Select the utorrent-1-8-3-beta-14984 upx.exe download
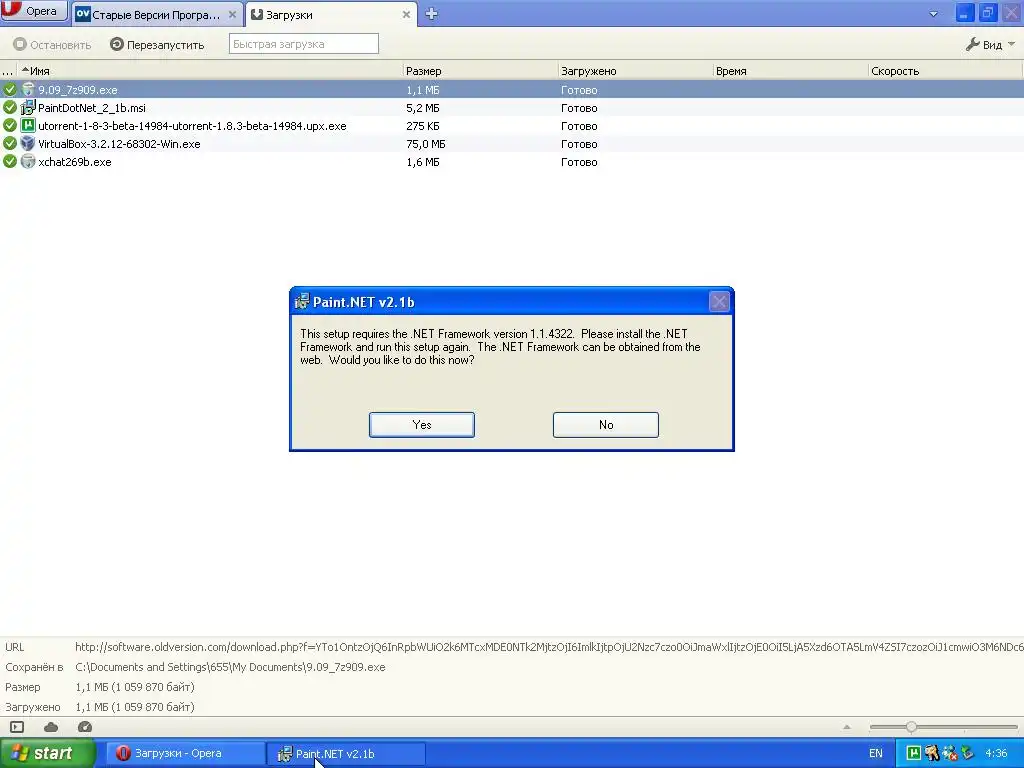Image resolution: width=1024 pixels, height=768 pixels. coord(512,125)
